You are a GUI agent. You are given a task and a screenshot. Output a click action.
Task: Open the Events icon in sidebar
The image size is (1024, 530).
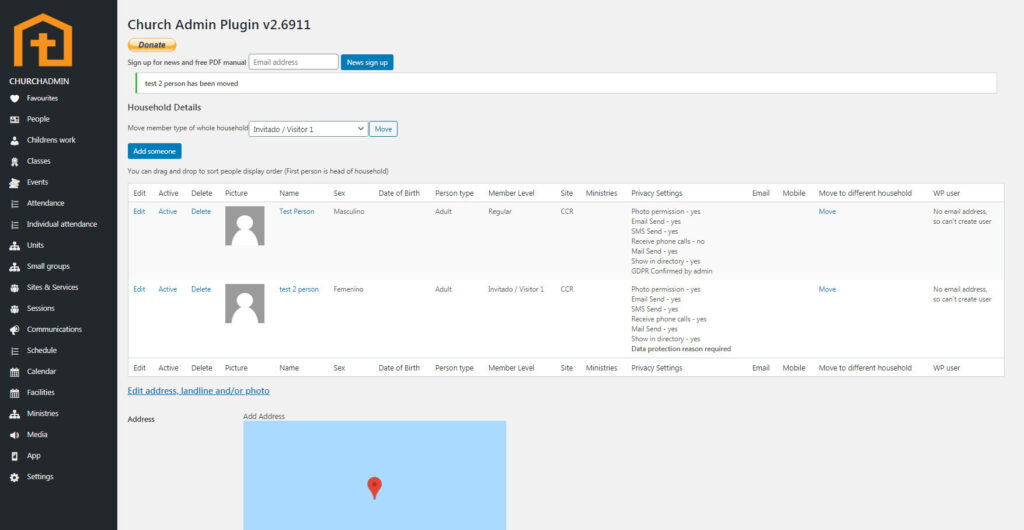tap(14, 182)
